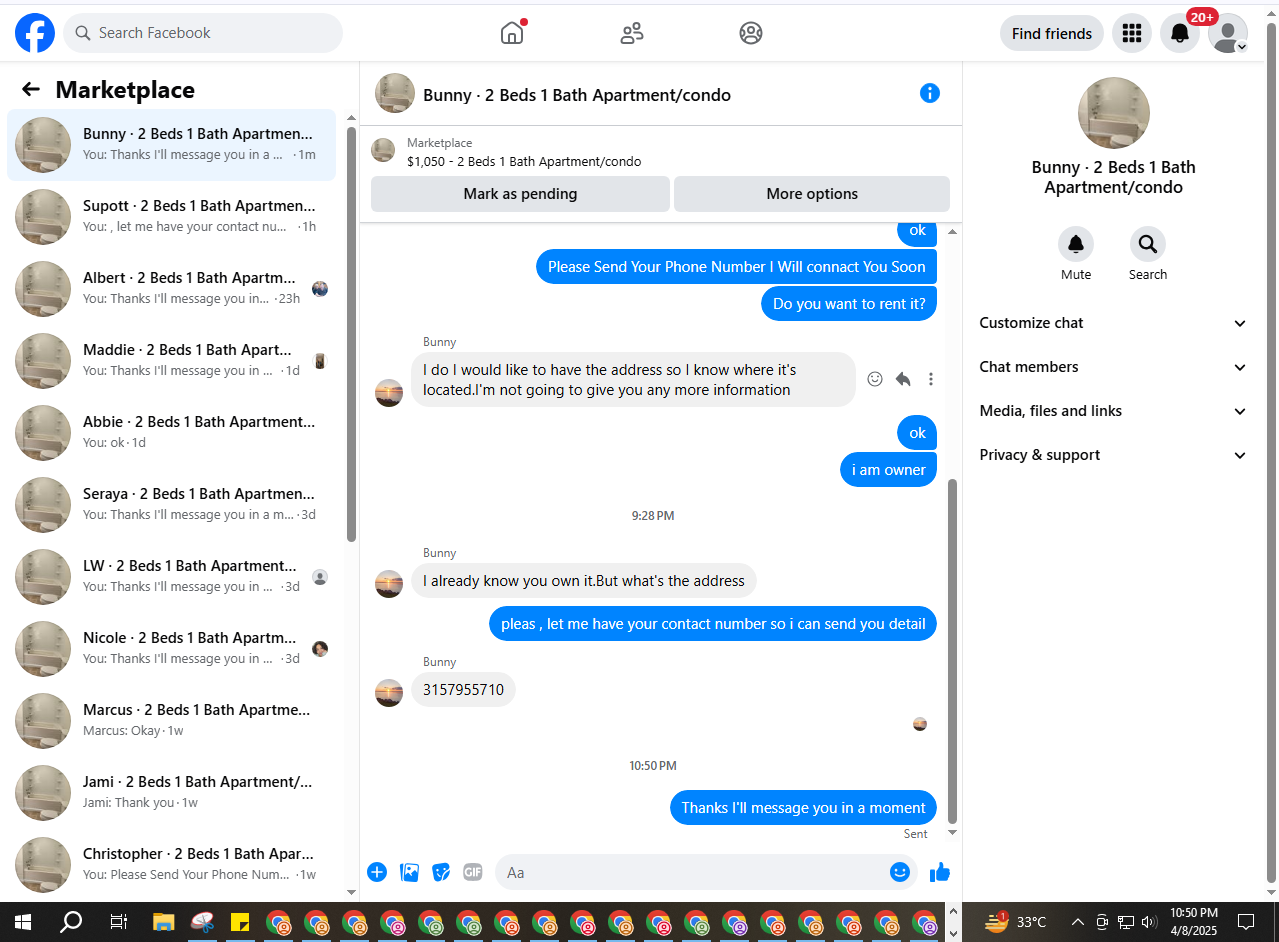Focus the Search Facebook field
This screenshot has height=942, width=1279.
[x=203, y=33]
